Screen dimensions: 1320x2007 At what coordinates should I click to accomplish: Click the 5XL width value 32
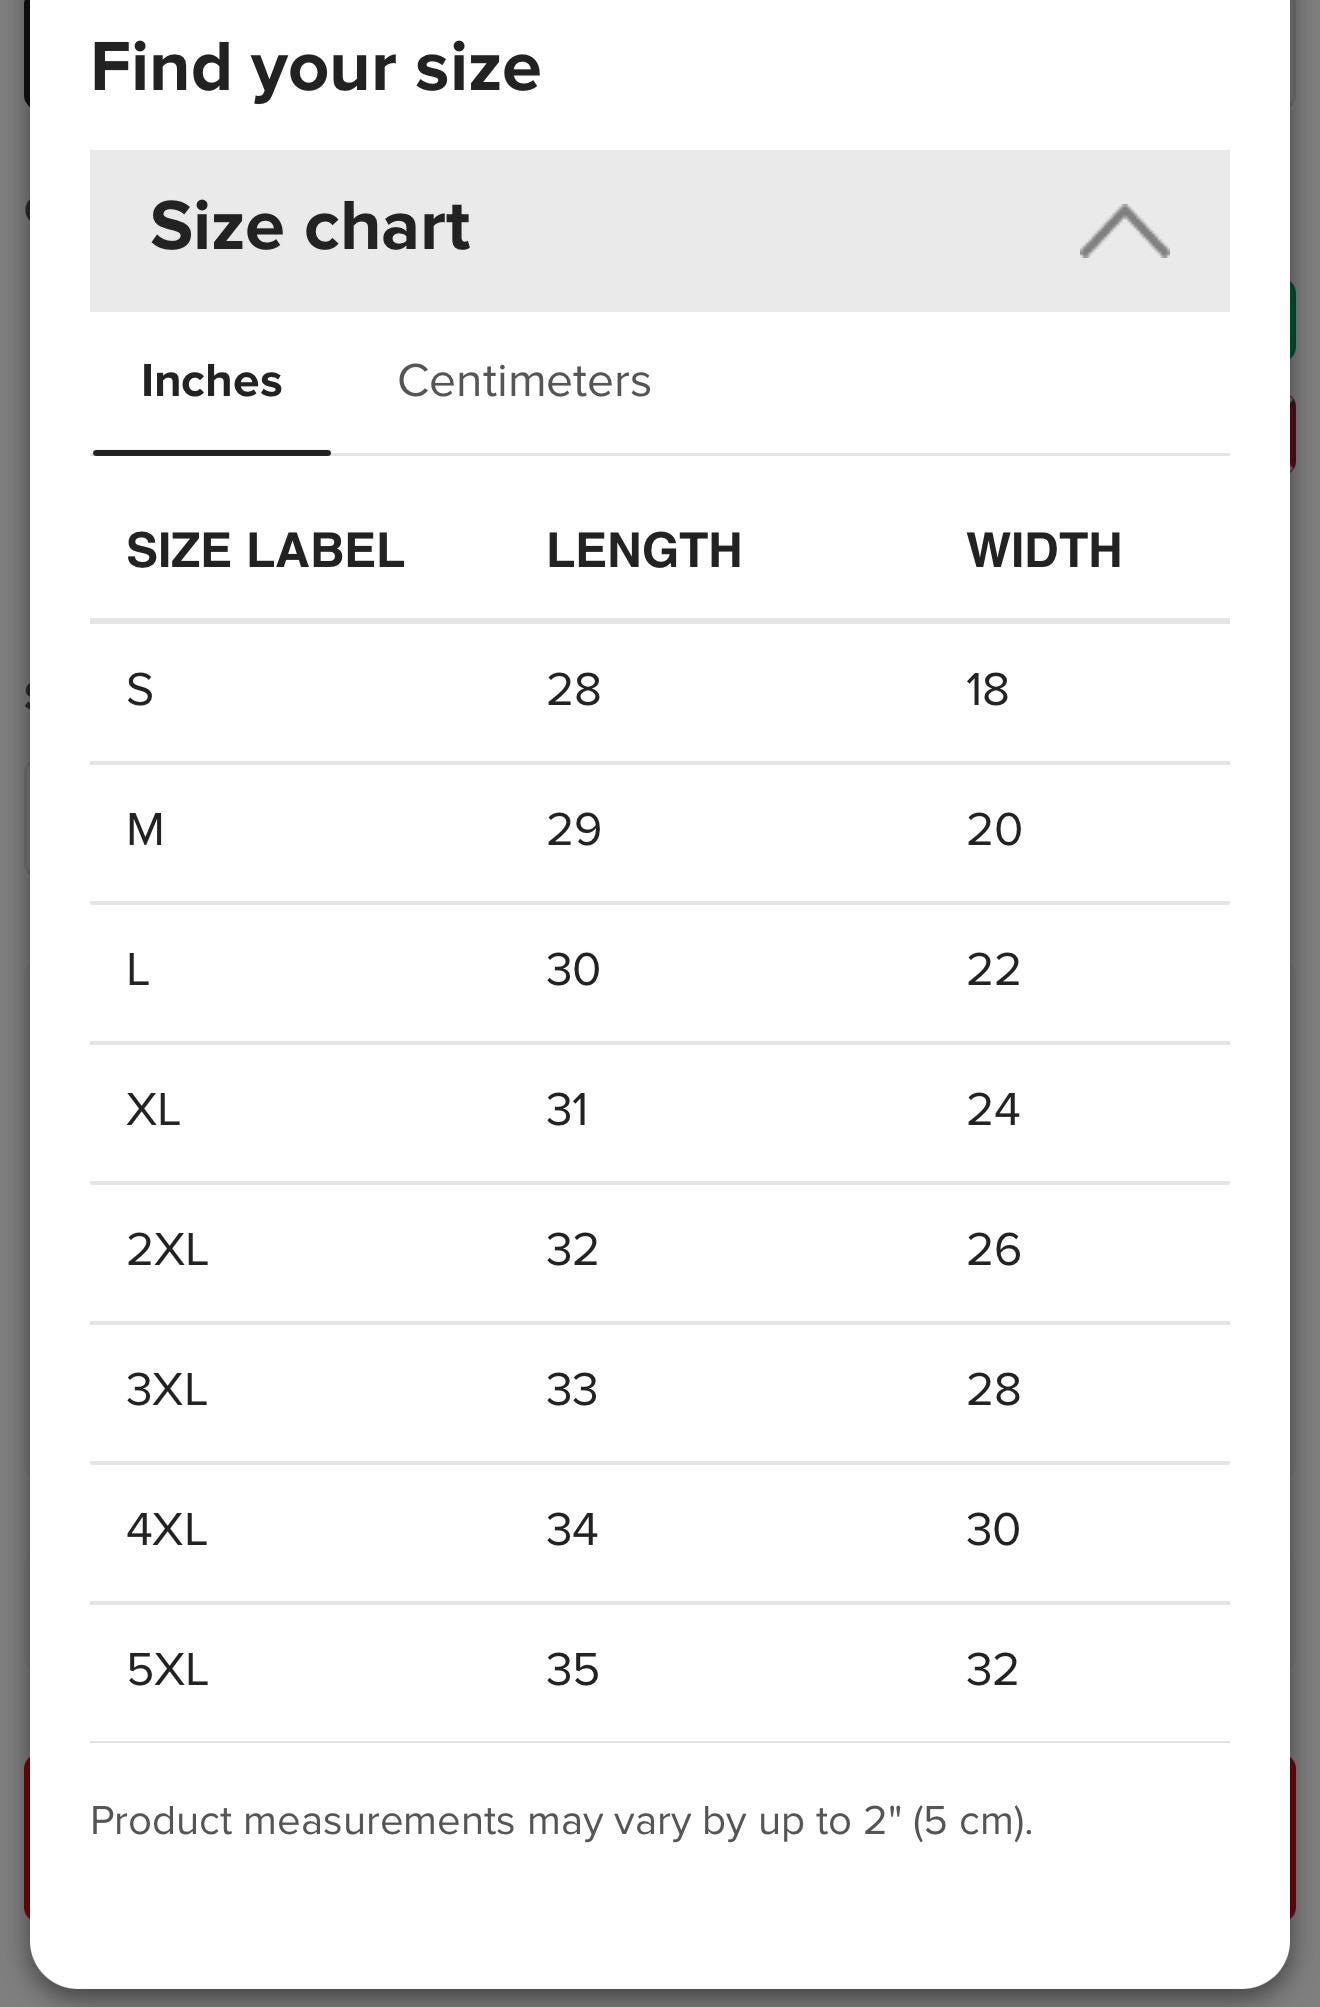[x=992, y=1670]
